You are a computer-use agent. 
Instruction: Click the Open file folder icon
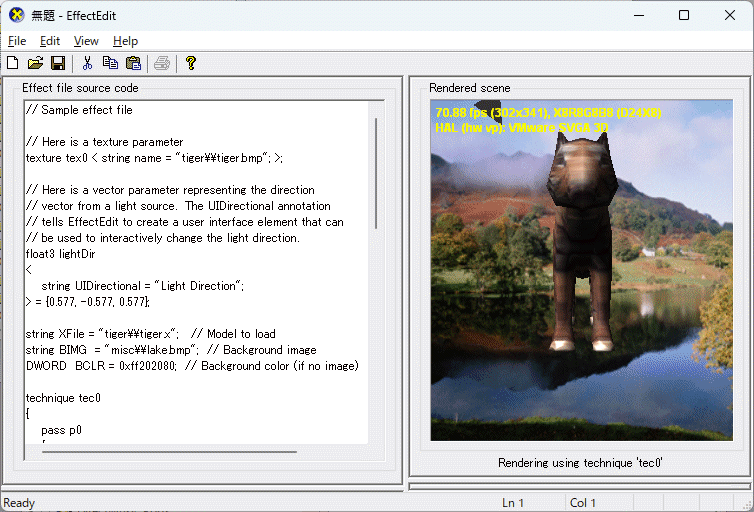pyautogui.click(x=36, y=63)
